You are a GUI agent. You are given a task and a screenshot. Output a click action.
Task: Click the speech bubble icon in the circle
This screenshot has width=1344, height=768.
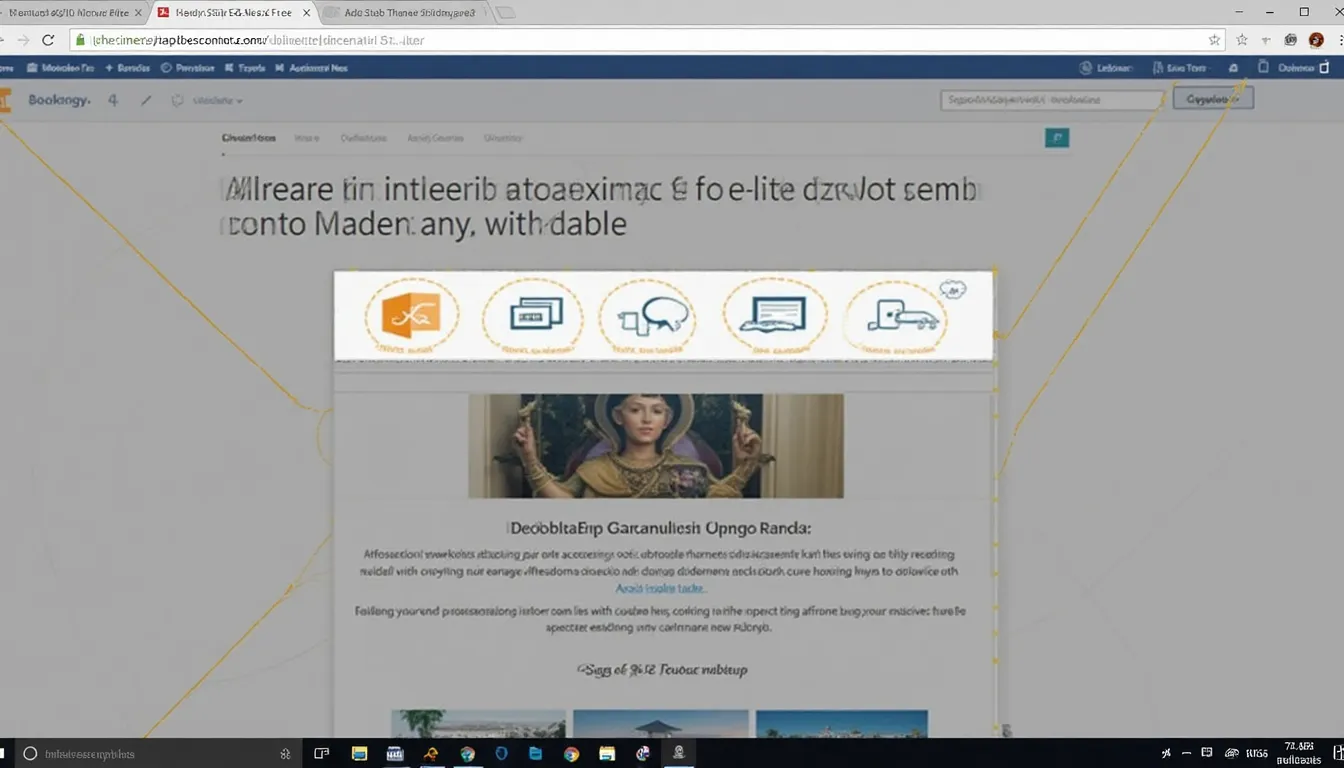click(651, 316)
